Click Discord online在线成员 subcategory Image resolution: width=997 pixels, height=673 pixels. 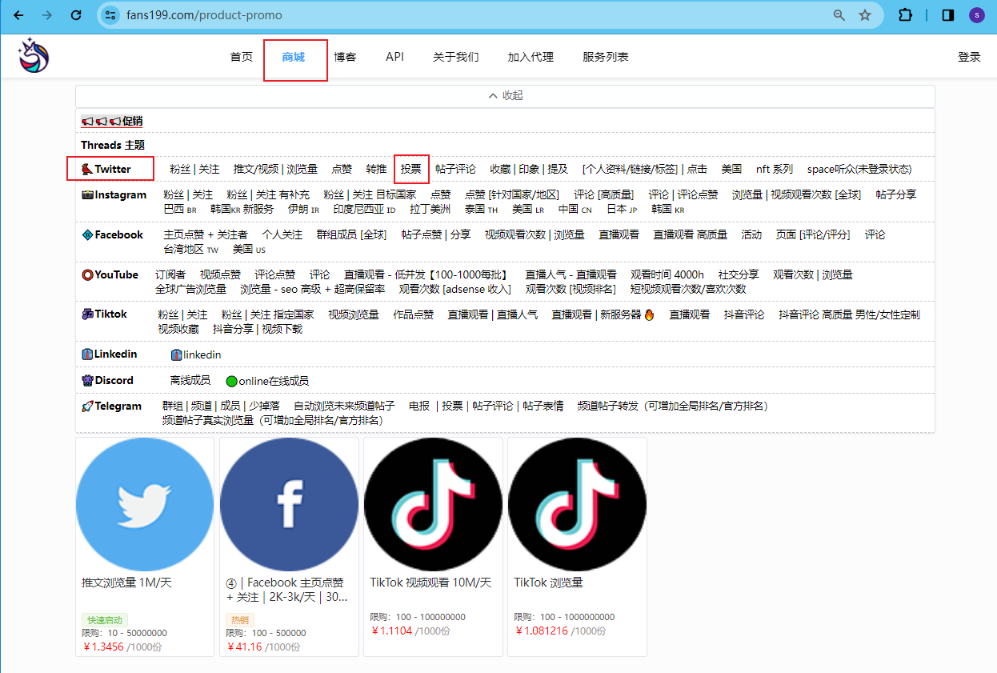pyautogui.click(x=267, y=381)
